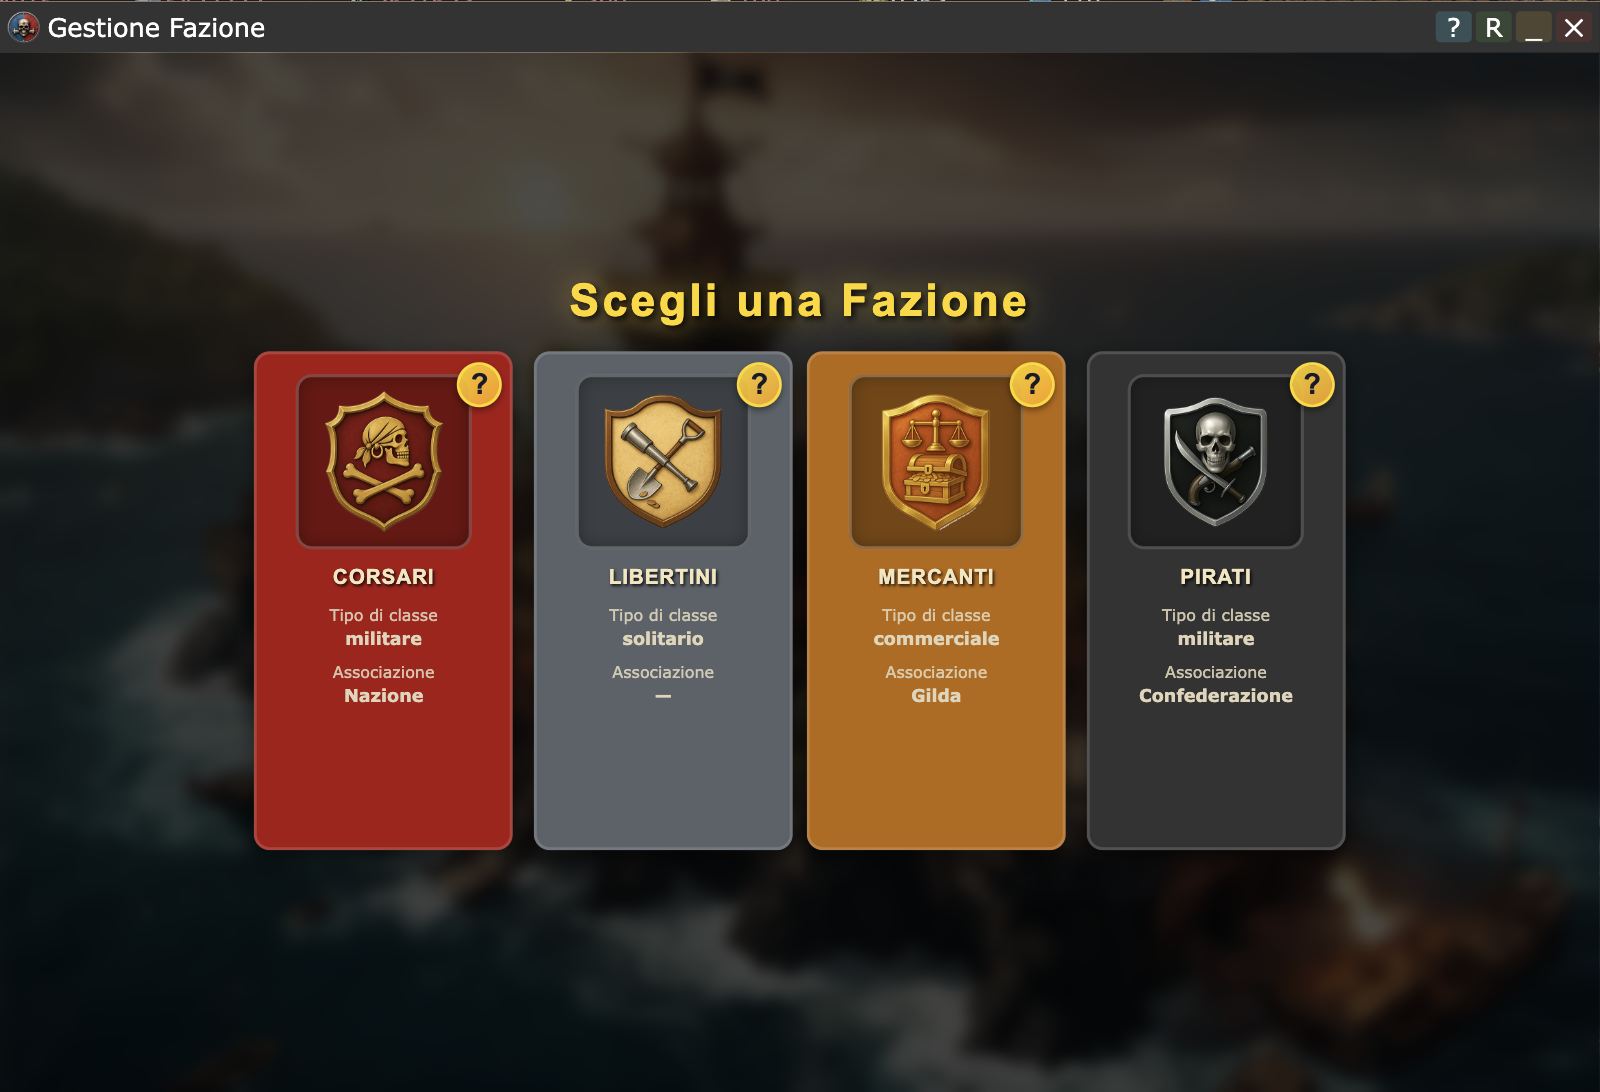Click the Corsari Nazione association label
This screenshot has height=1092, width=1600.
tap(384, 695)
